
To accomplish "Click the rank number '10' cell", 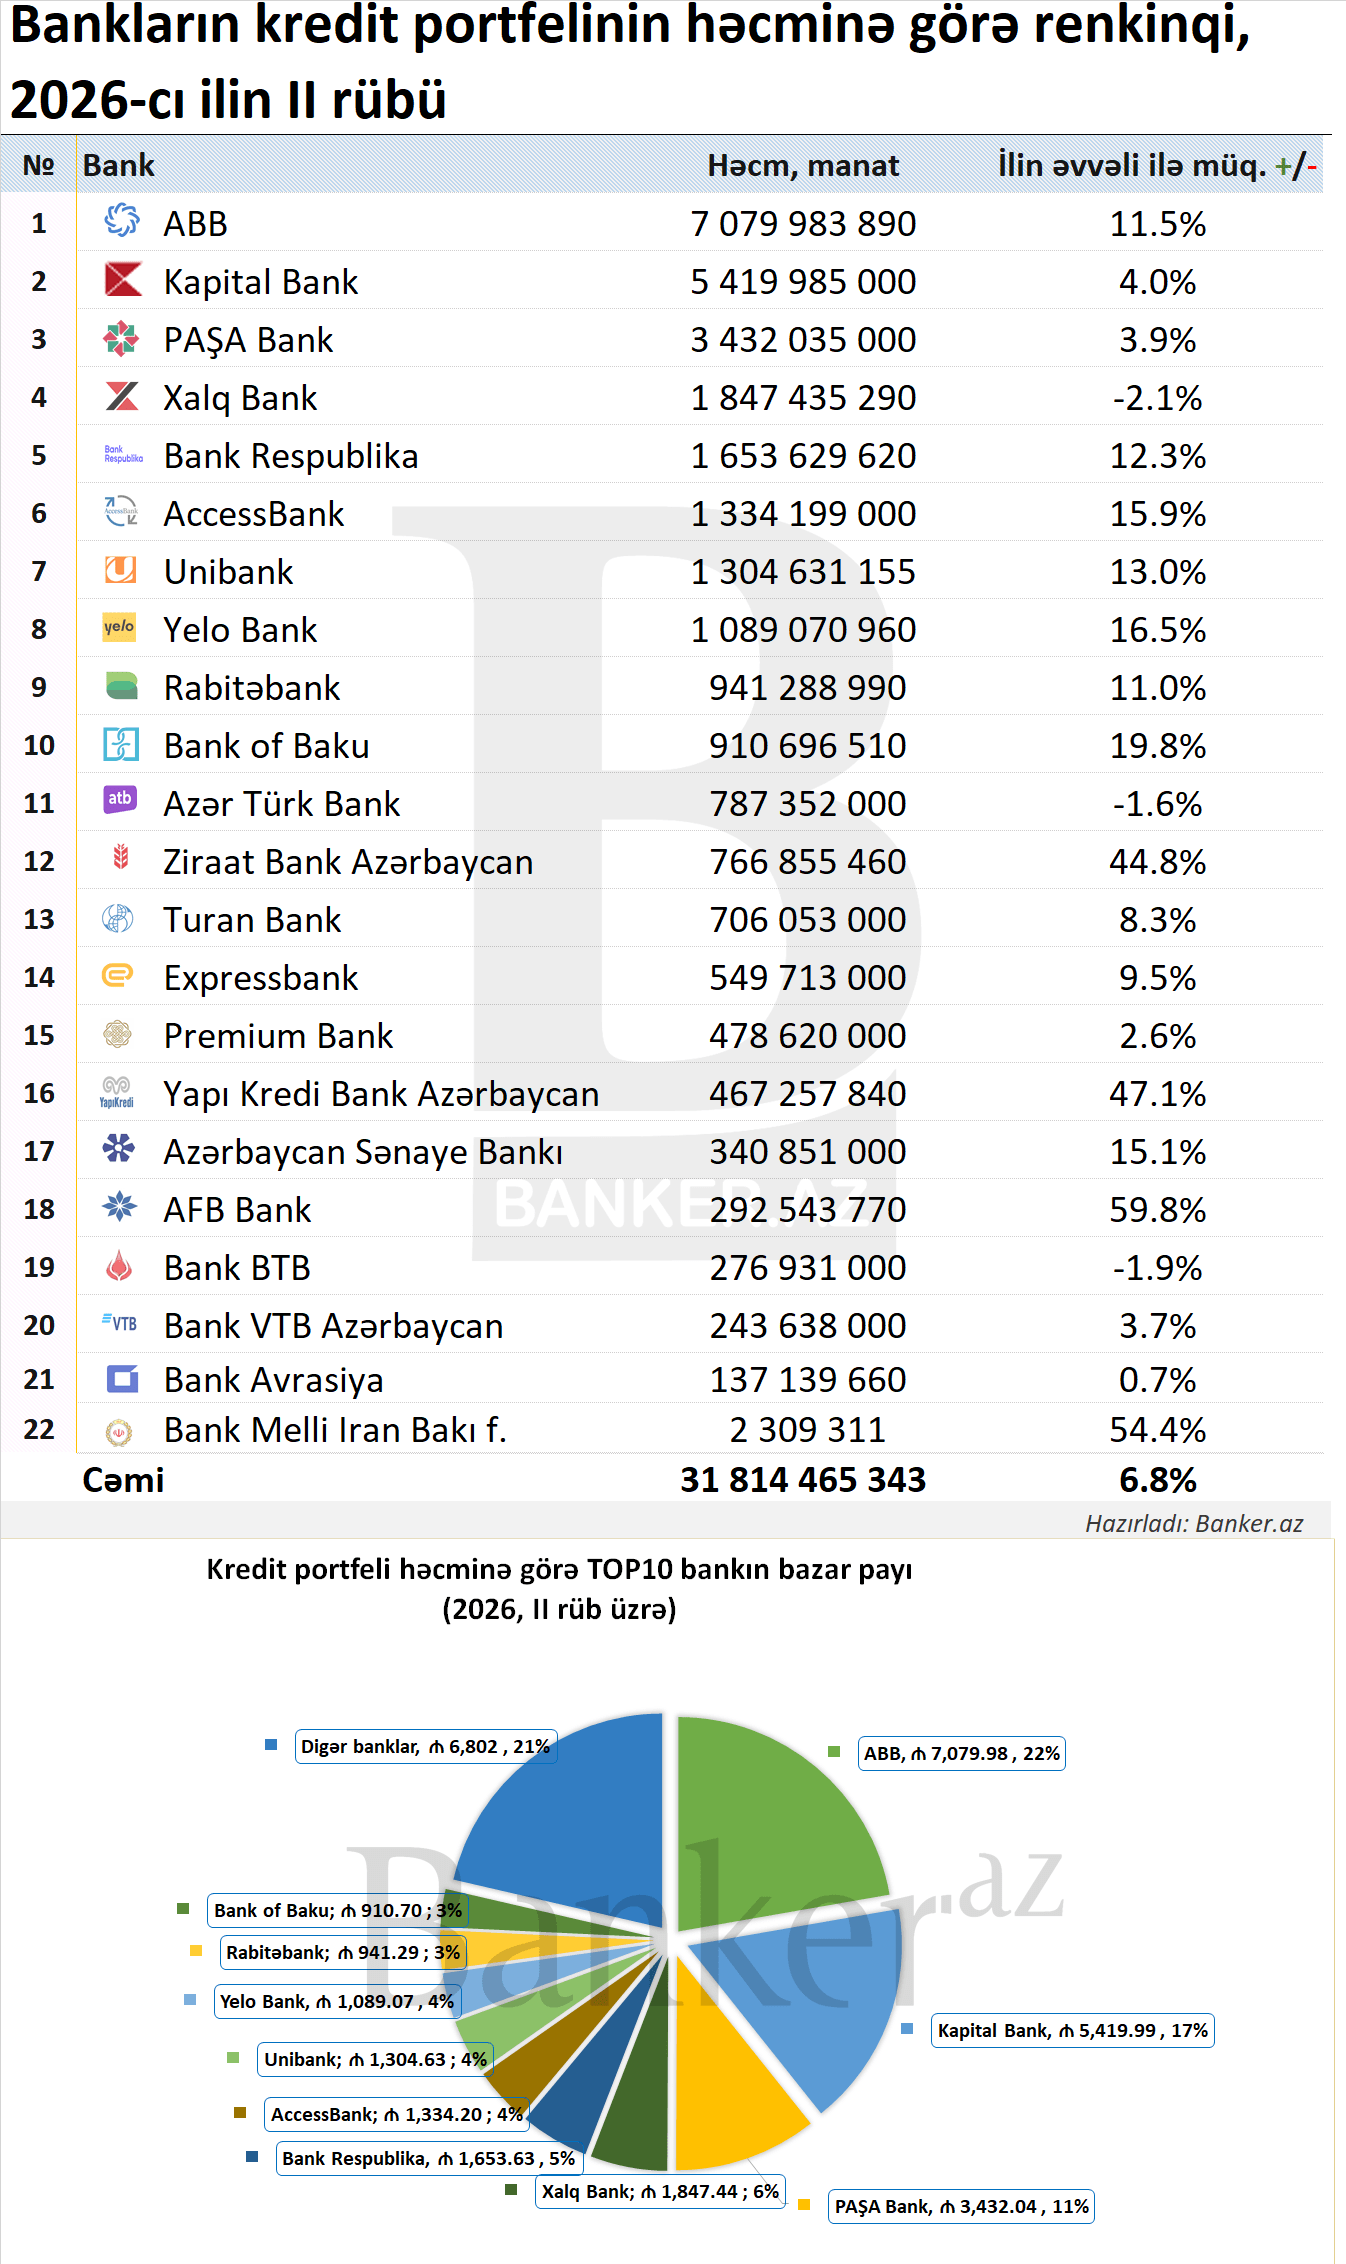I will click(x=39, y=745).
